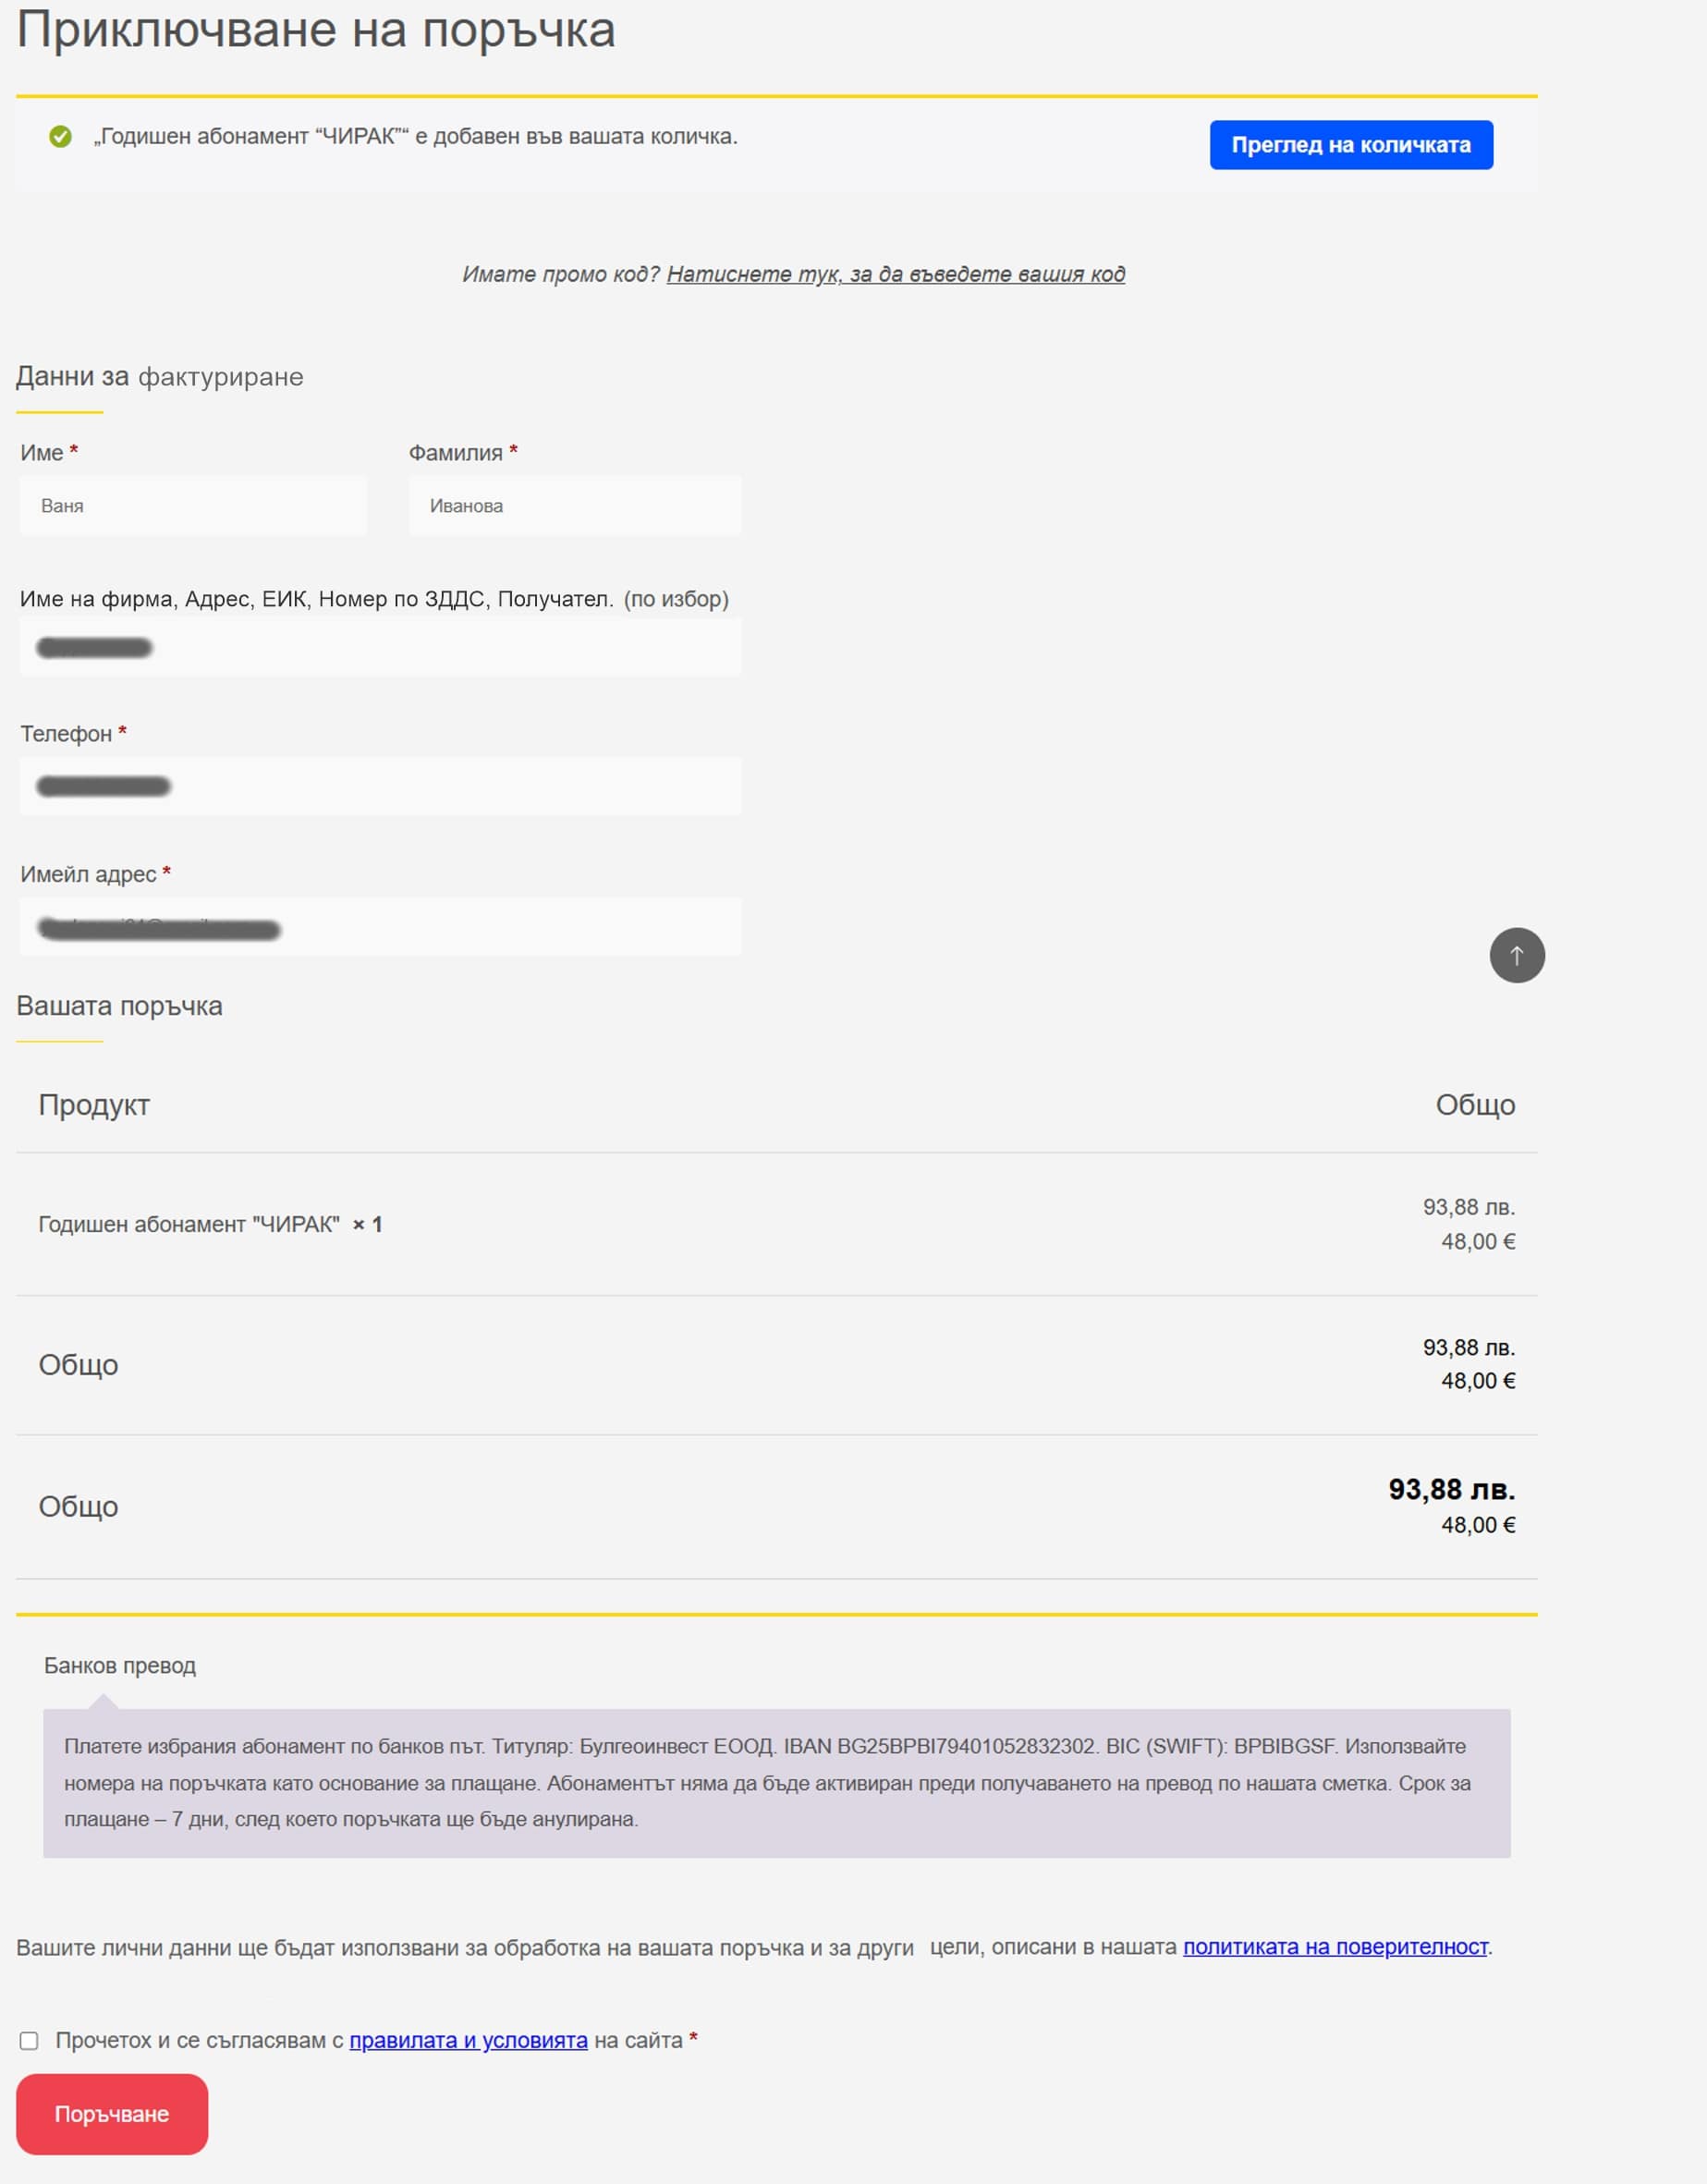This screenshot has width=1707, height=2184.
Task: Click the "Фамилия" last name field
Action: tap(575, 506)
